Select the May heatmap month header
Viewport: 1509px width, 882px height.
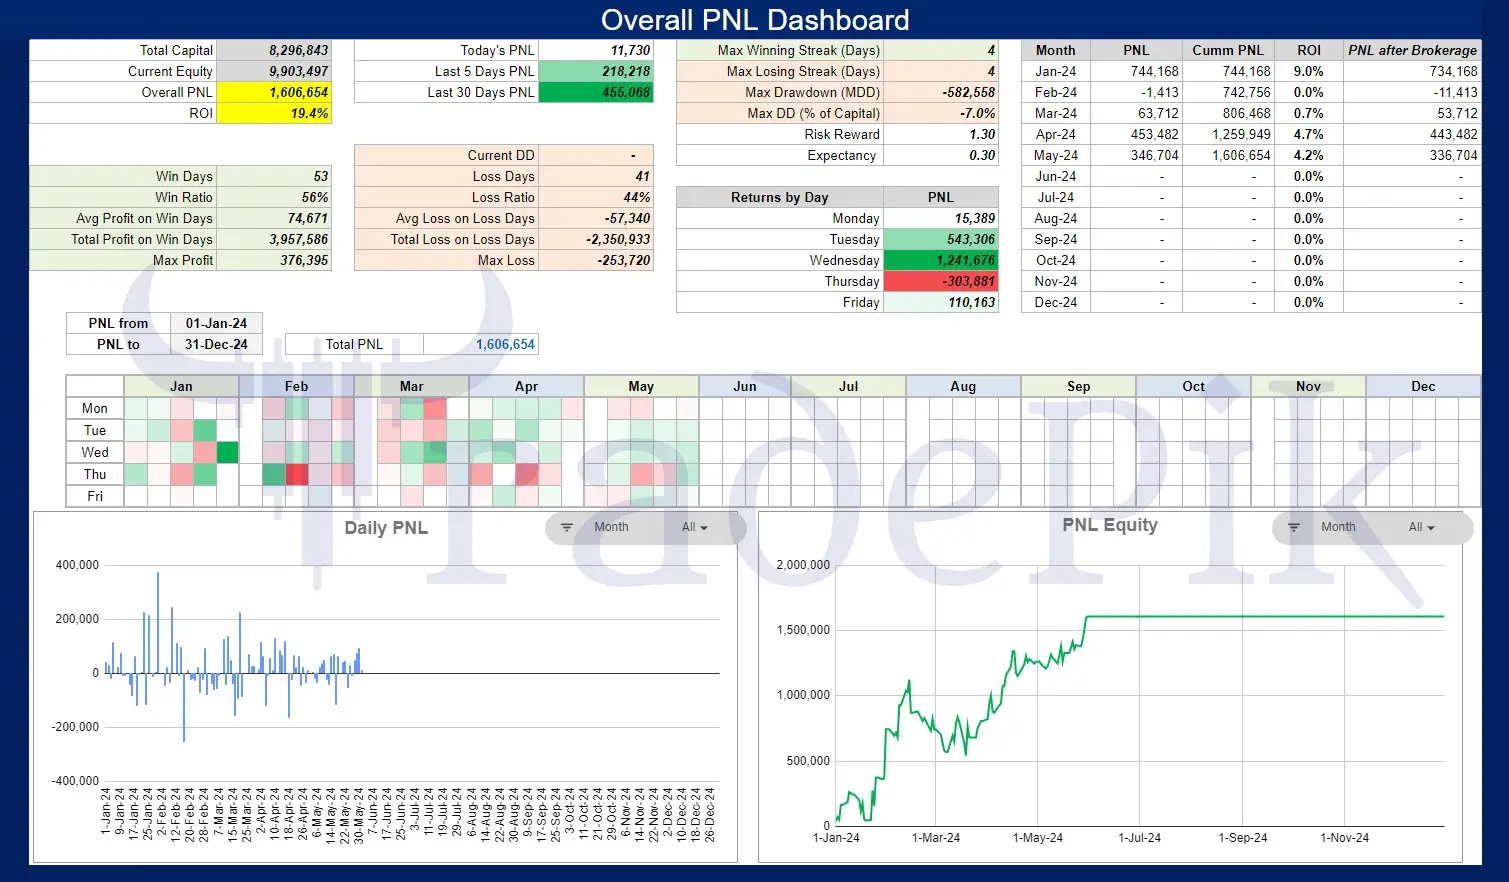(x=641, y=386)
